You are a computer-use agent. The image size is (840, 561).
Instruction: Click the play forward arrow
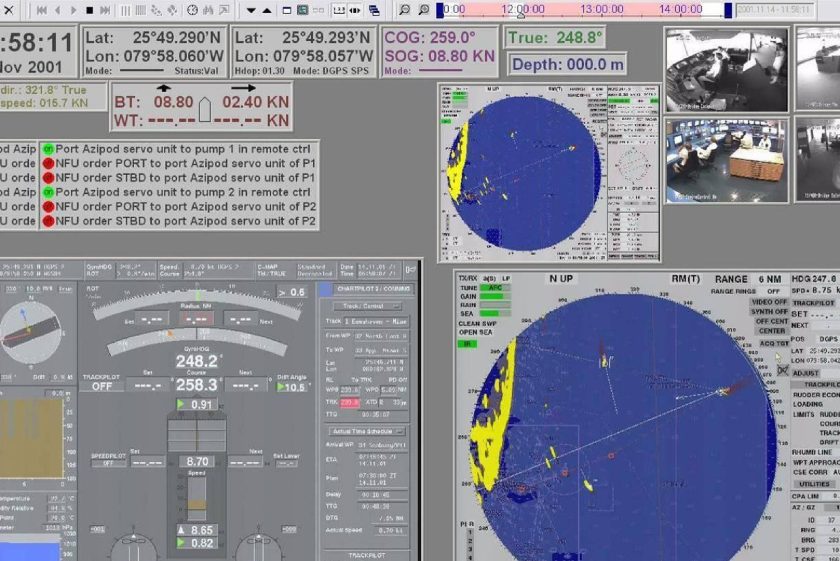73,10
